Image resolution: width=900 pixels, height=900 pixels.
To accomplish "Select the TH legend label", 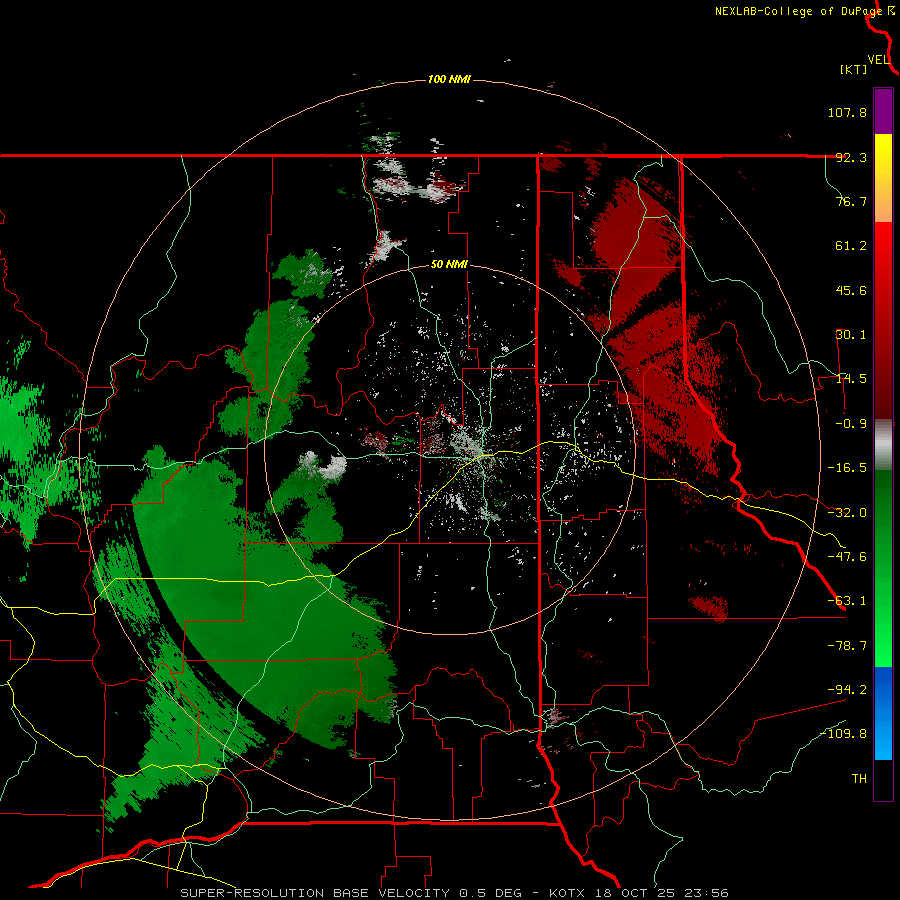I will (859, 779).
